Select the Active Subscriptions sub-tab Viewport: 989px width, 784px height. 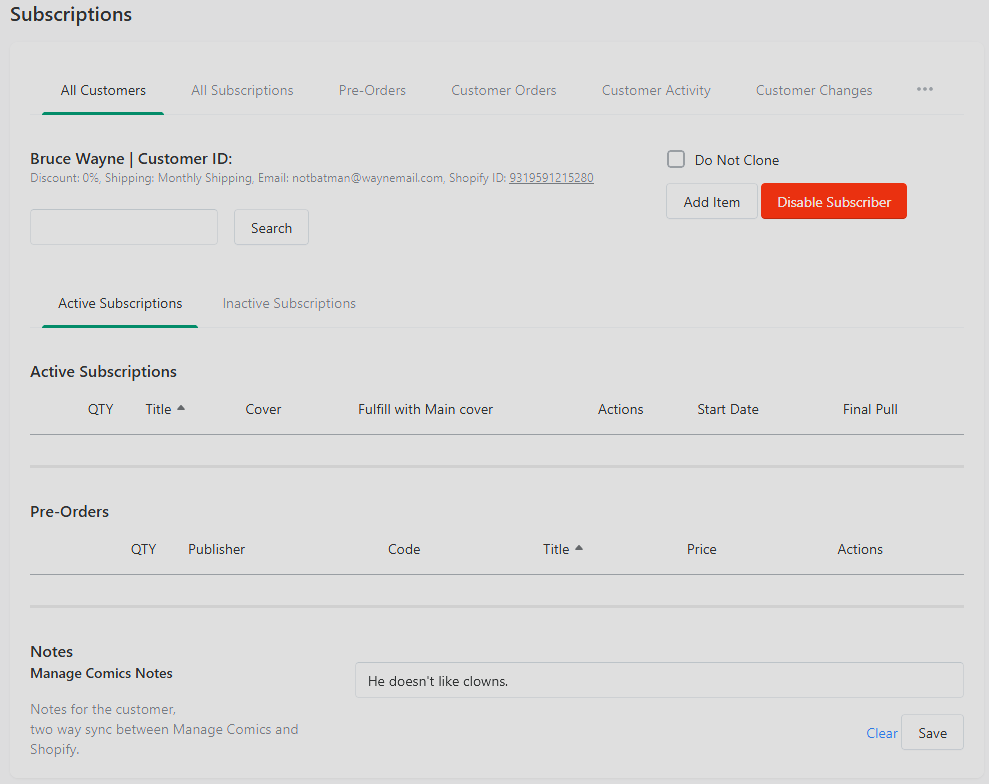(120, 303)
